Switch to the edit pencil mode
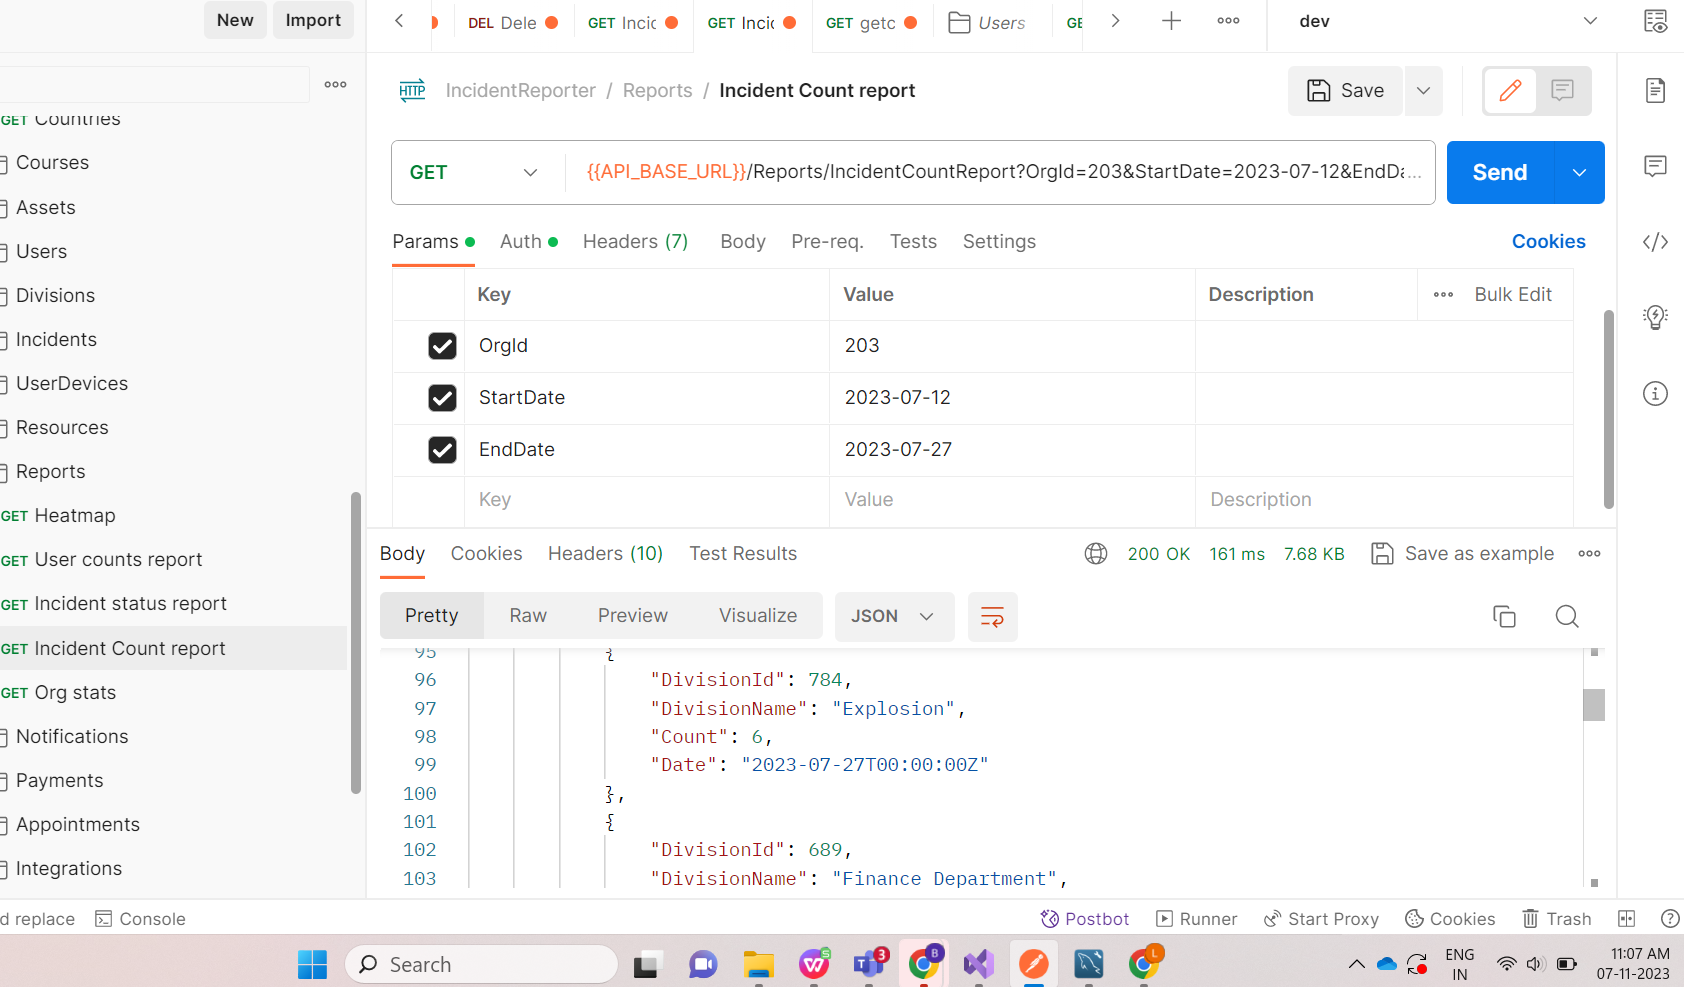Viewport: 1684px width, 987px height. [x=1510, y=91]
